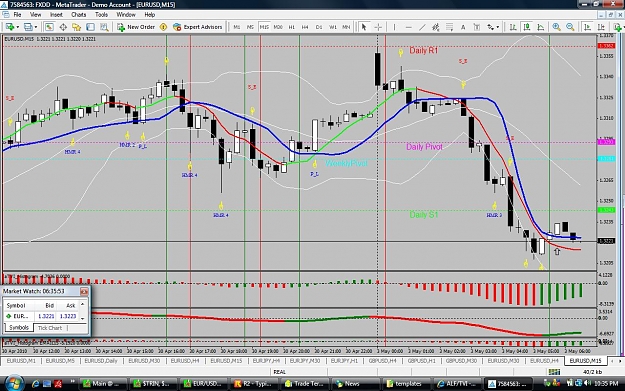Open the File menu
The image size is (625, 391).
pos(18,15)
